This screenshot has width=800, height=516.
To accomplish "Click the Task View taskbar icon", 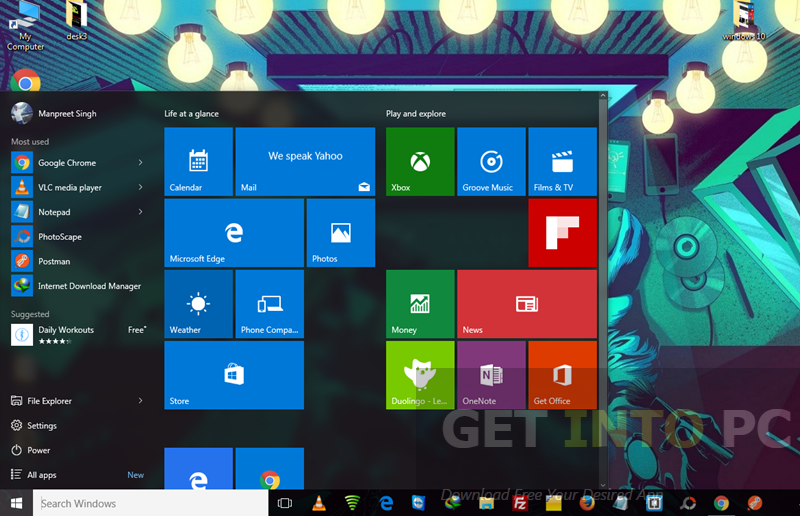I will coord(285,503).
